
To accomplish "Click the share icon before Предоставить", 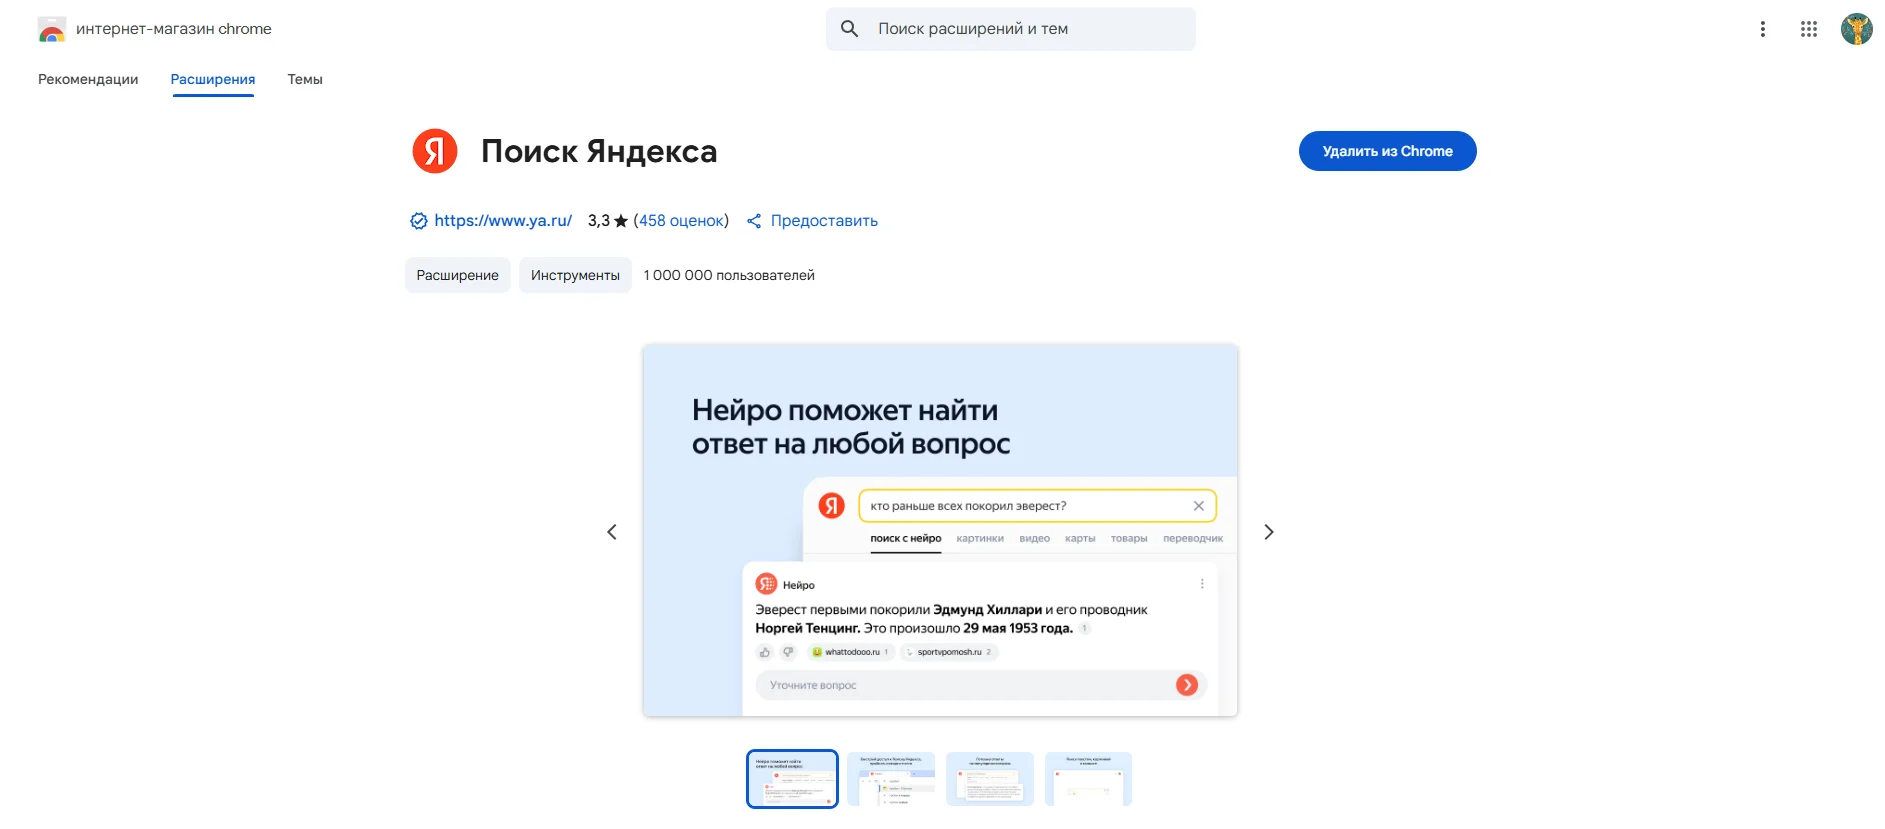I will [x=754, y=221].
